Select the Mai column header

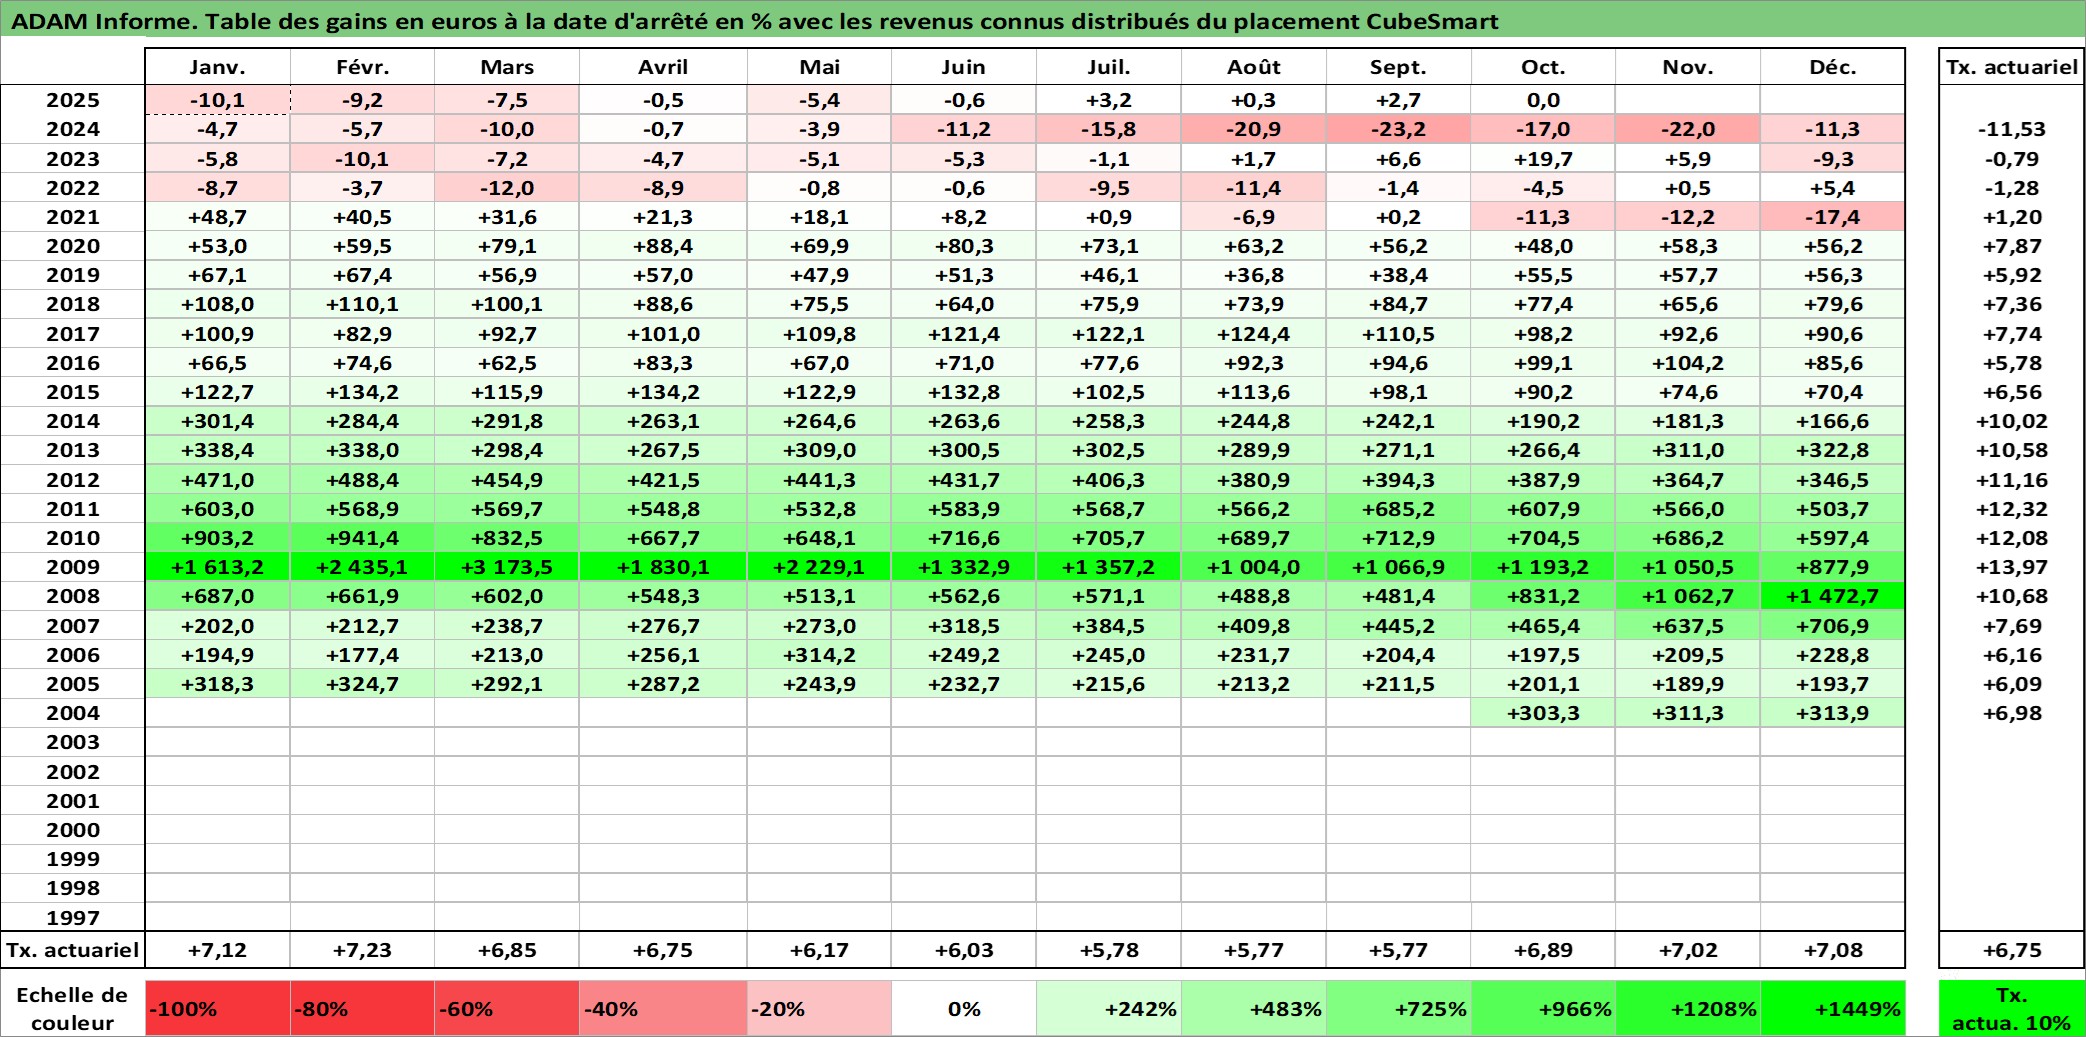coord(819,67)
